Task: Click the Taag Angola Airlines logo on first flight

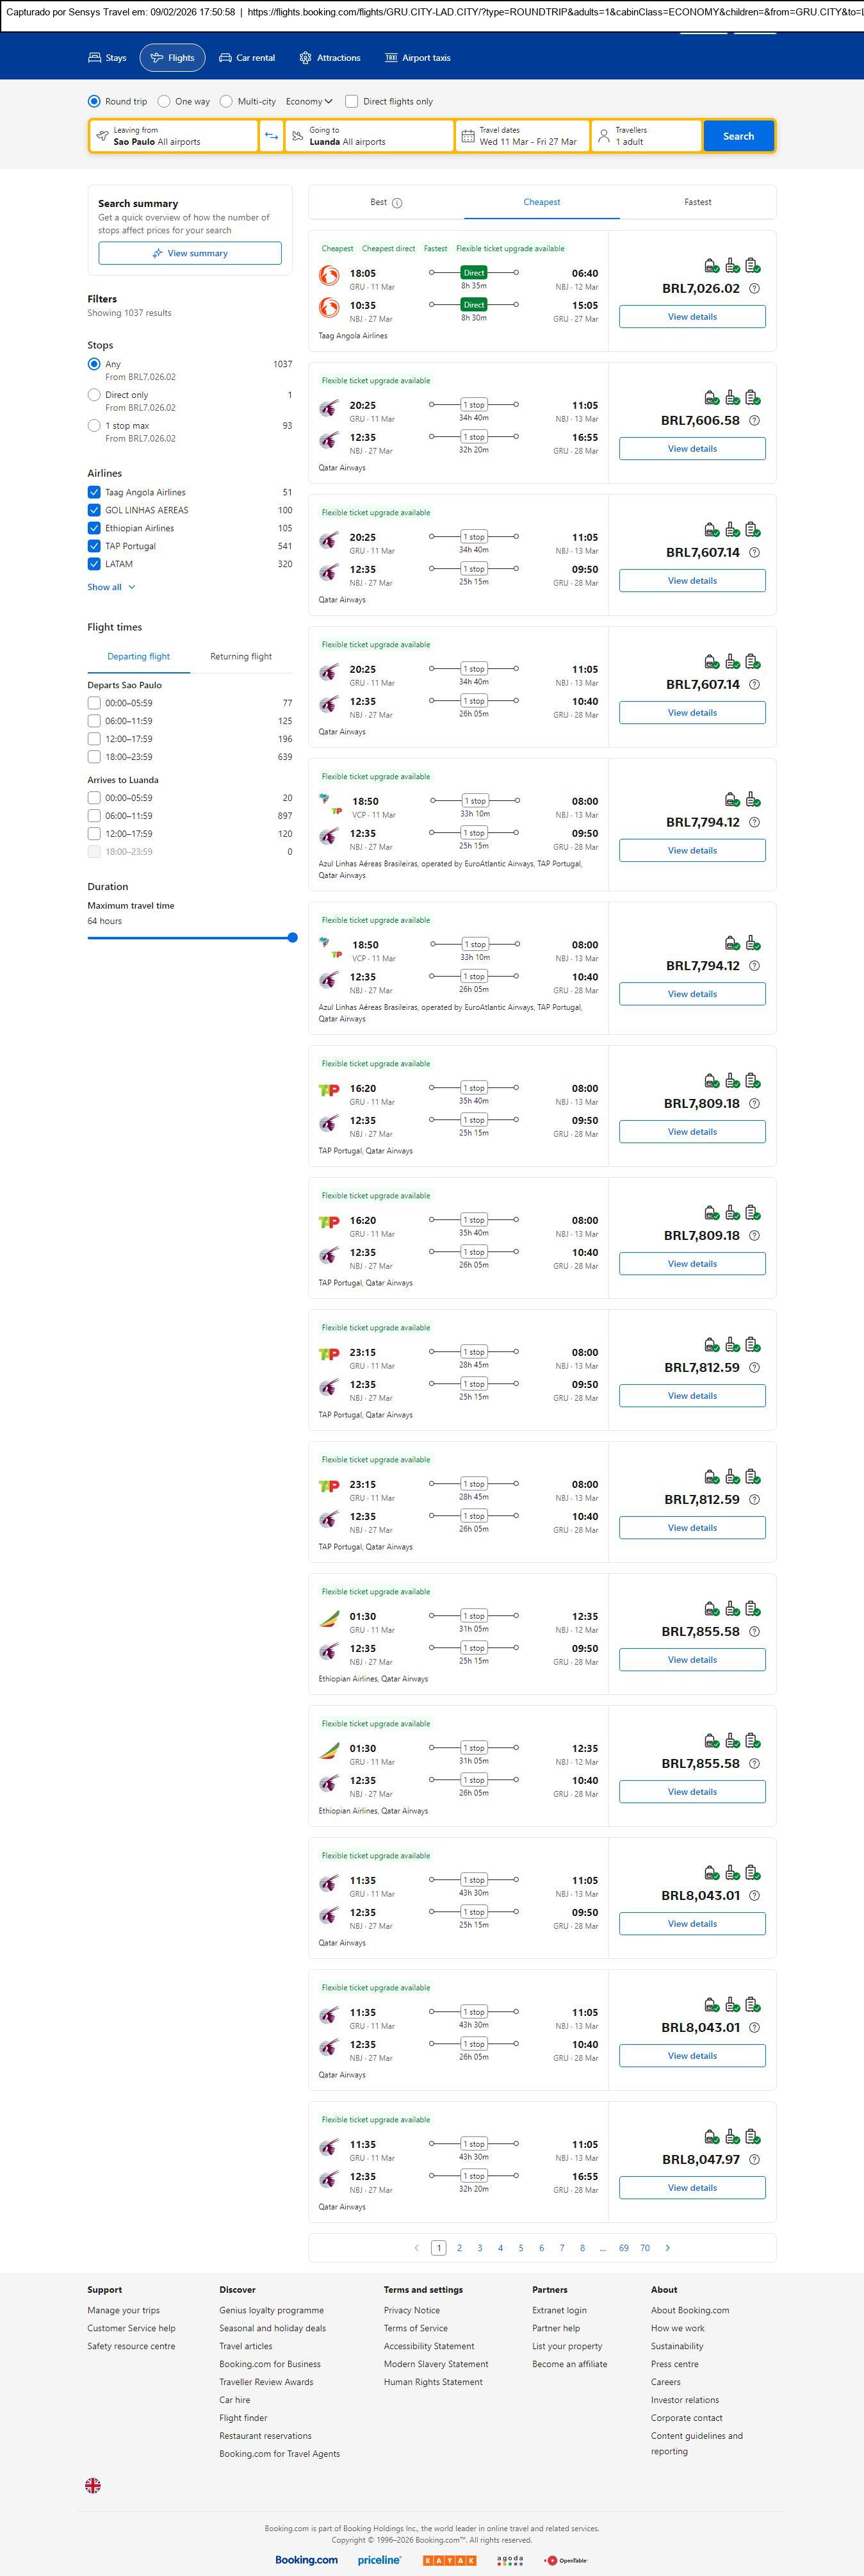Action: 328,274
